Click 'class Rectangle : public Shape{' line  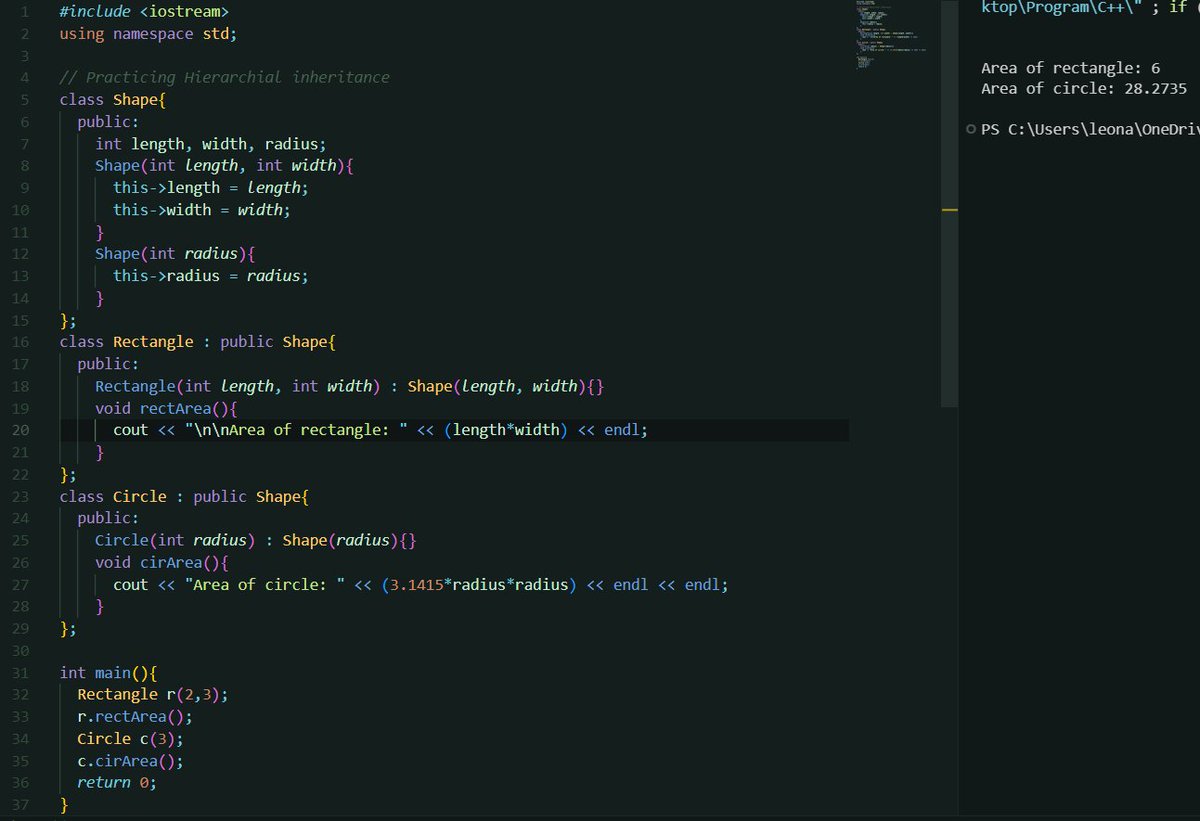click(x=197, y=342)
